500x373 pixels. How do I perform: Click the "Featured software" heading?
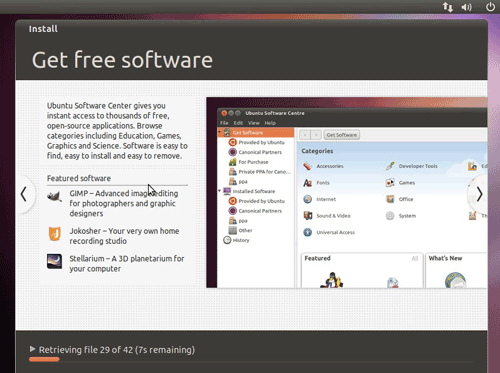[x=79, y=178]
